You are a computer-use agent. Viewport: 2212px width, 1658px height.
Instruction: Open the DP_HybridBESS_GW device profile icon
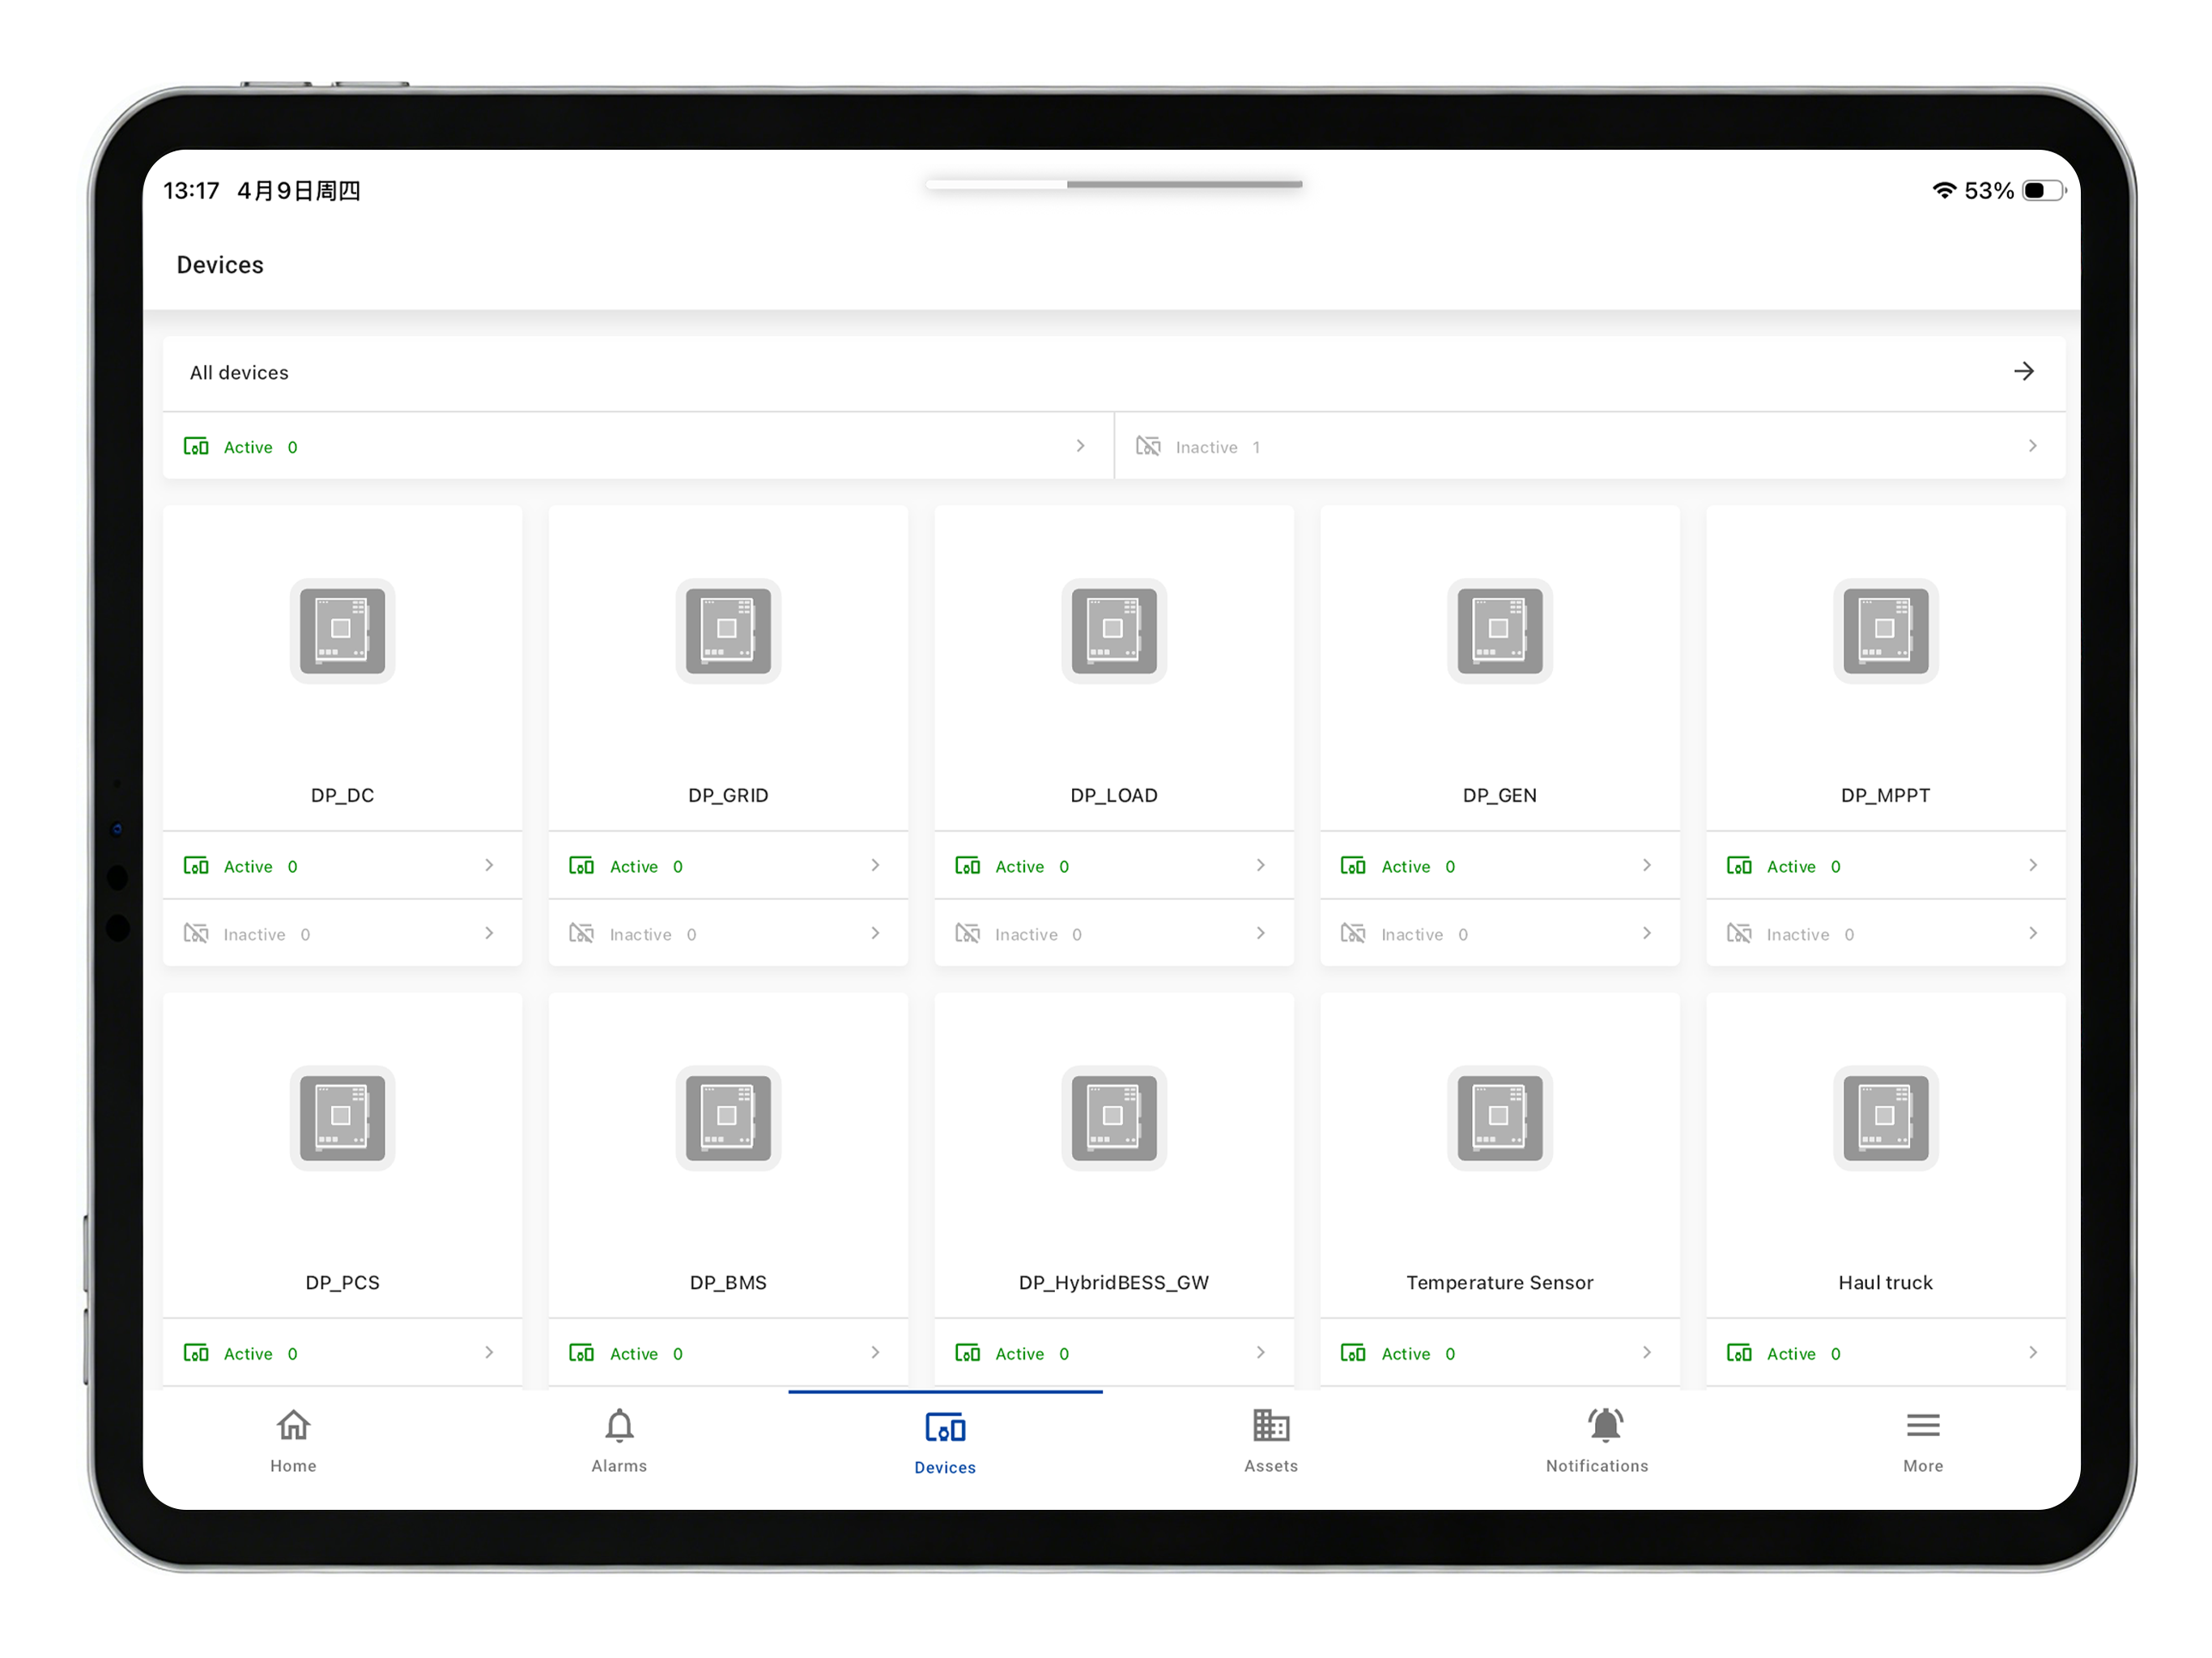click(x=1114, y=1118)
